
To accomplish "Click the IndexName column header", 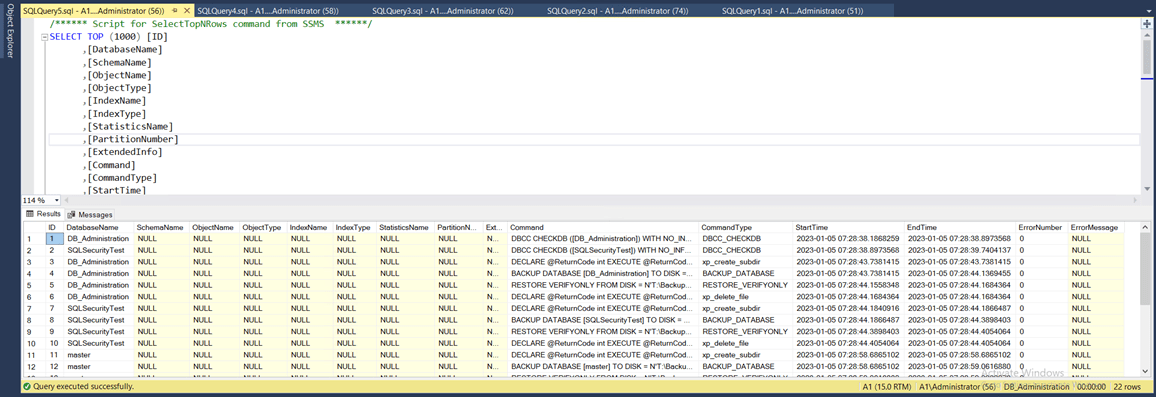I will [x=310, y=227].
